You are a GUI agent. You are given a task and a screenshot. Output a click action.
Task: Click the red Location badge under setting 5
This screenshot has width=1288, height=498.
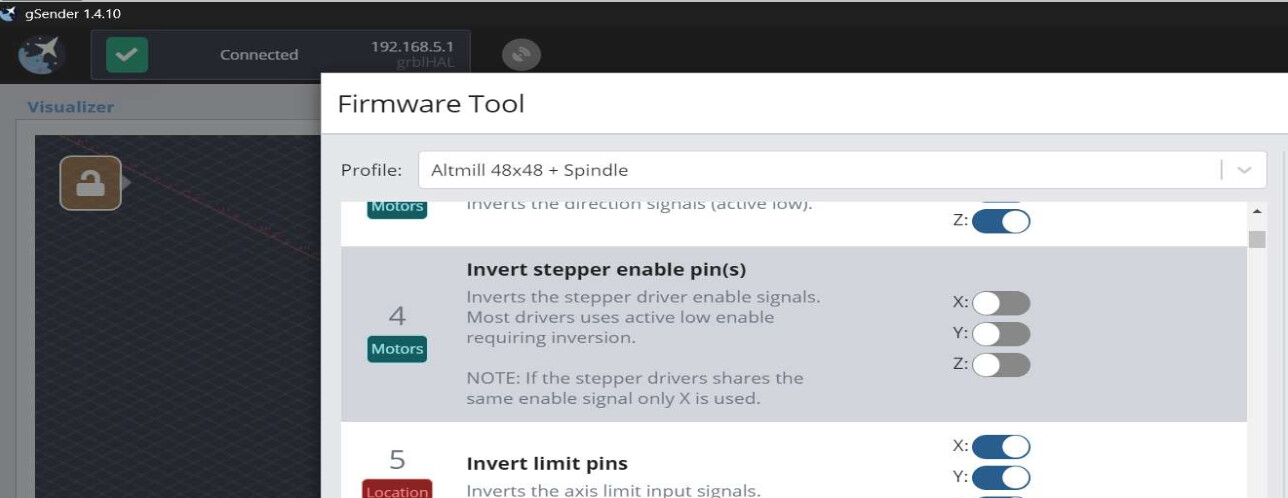(x=397, y=490)
